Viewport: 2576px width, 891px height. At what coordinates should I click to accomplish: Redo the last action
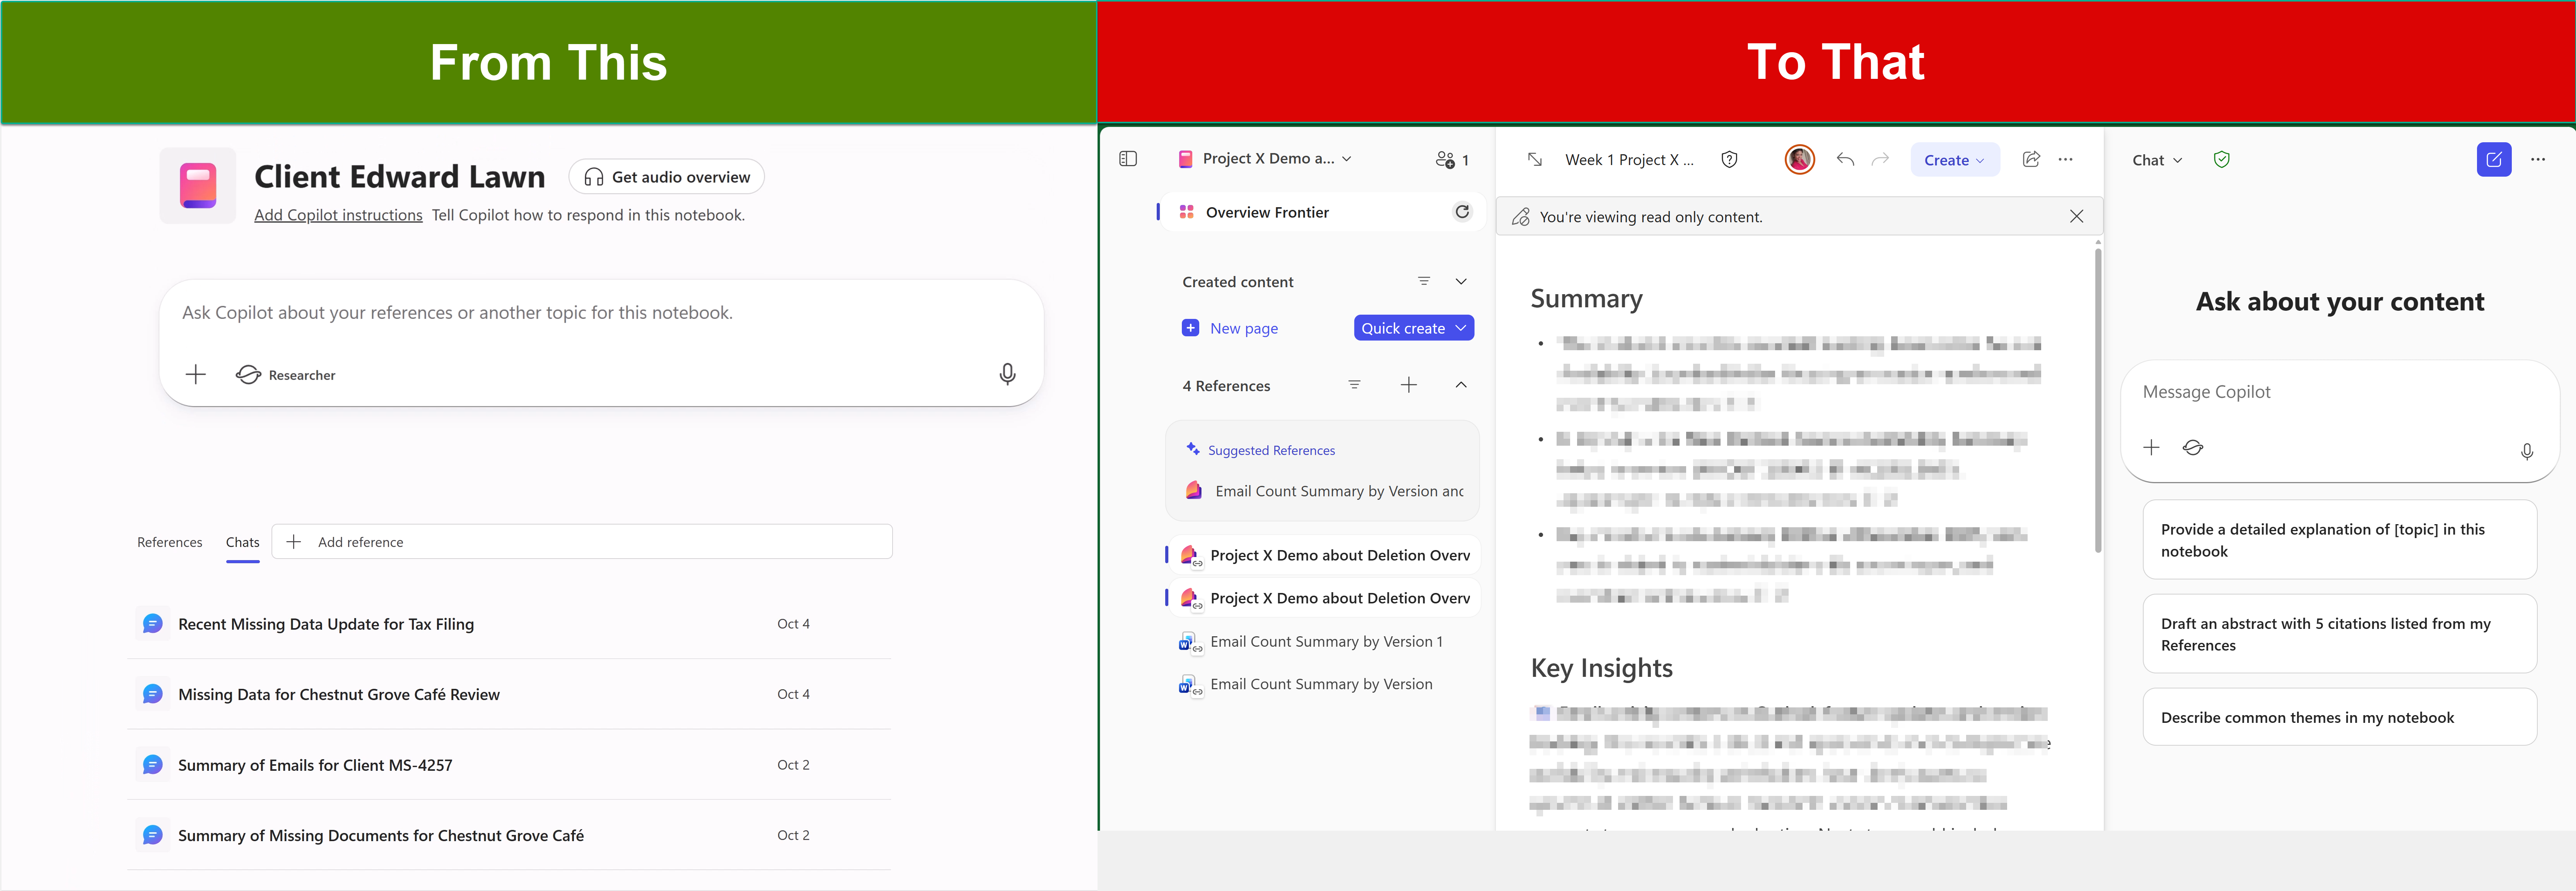pos(1880,160)
